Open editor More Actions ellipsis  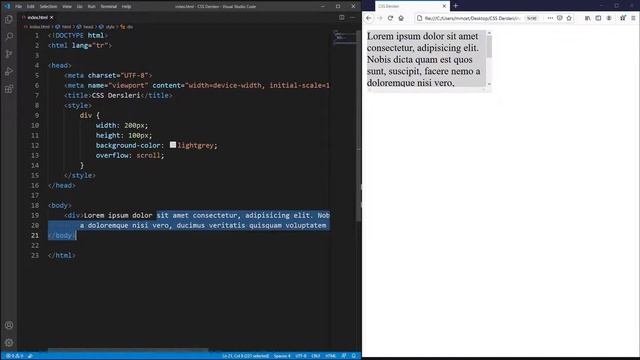353,18
